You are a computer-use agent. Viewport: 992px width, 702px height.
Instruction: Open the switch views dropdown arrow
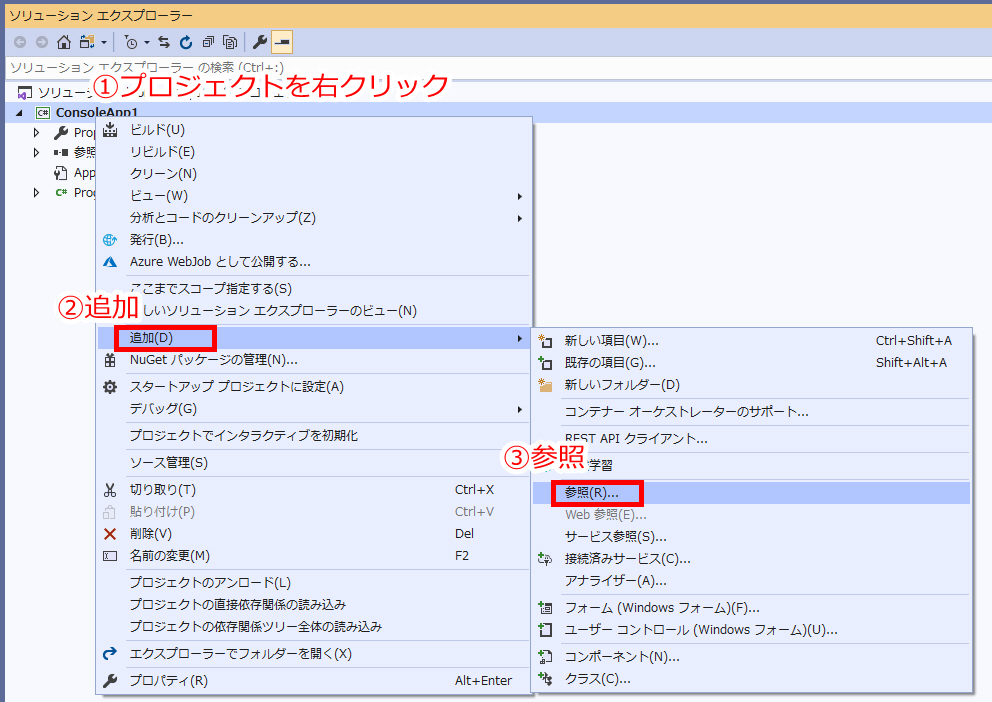[104, 42]
